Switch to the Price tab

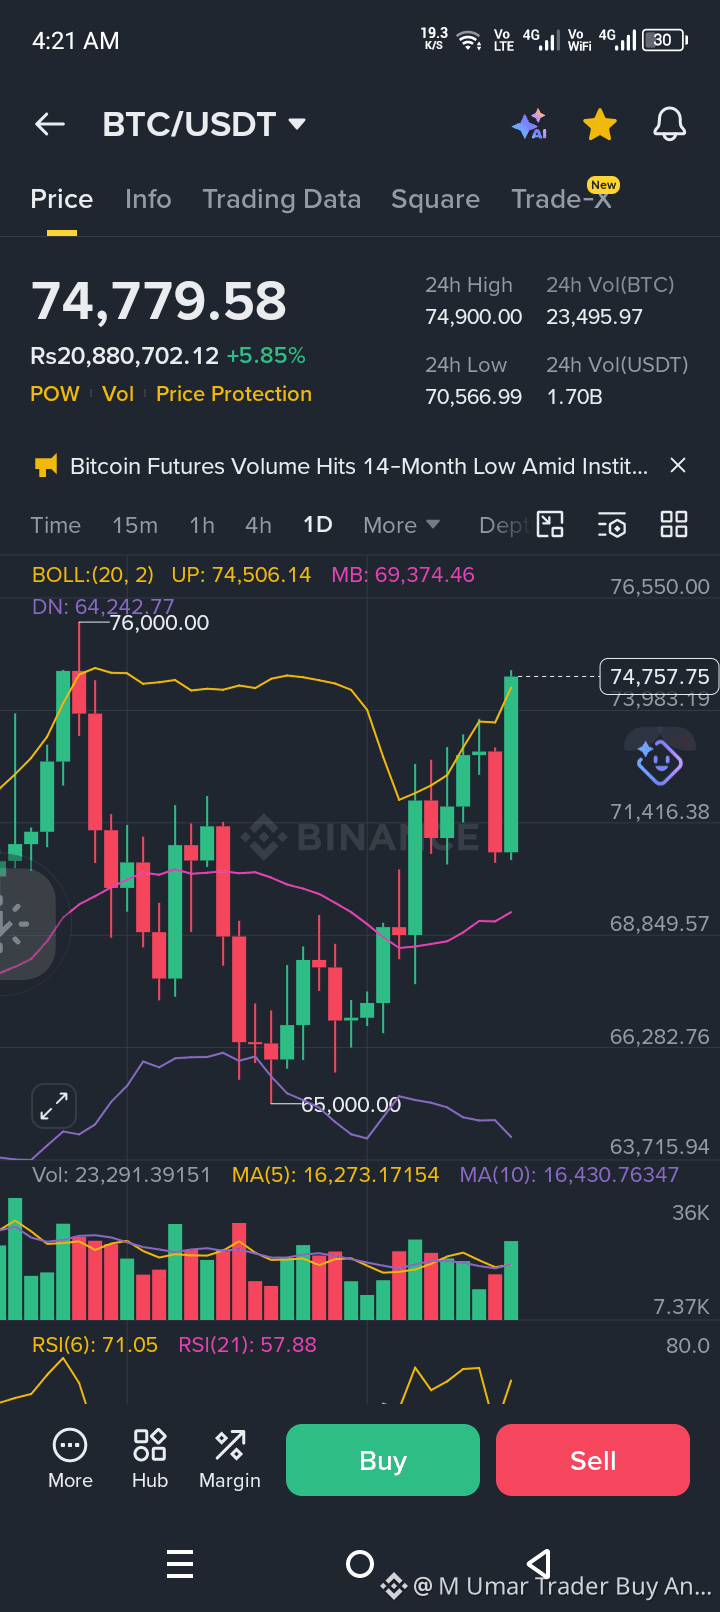coord(62,199)
